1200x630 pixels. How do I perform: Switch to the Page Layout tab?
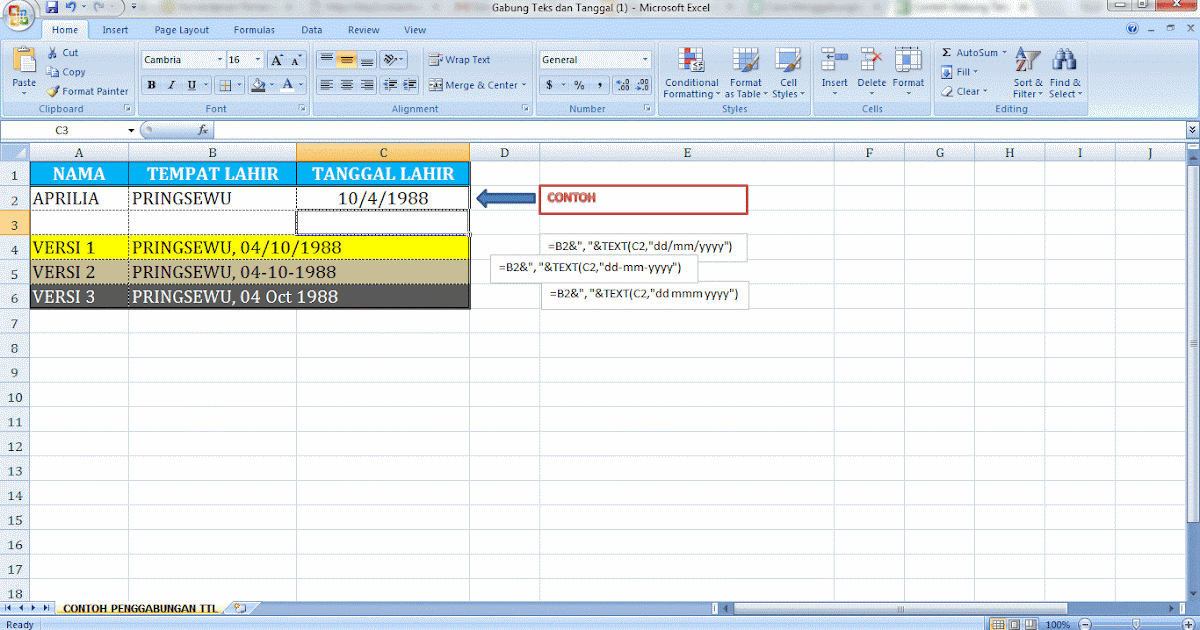[x=182, y=30]
